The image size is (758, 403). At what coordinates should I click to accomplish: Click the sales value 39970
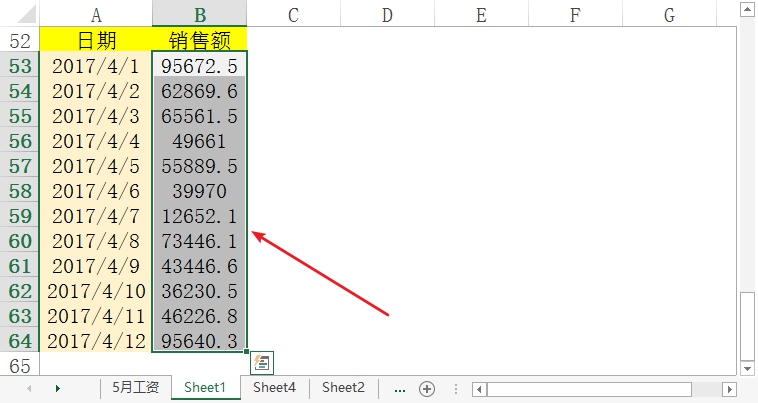[200, 191]
